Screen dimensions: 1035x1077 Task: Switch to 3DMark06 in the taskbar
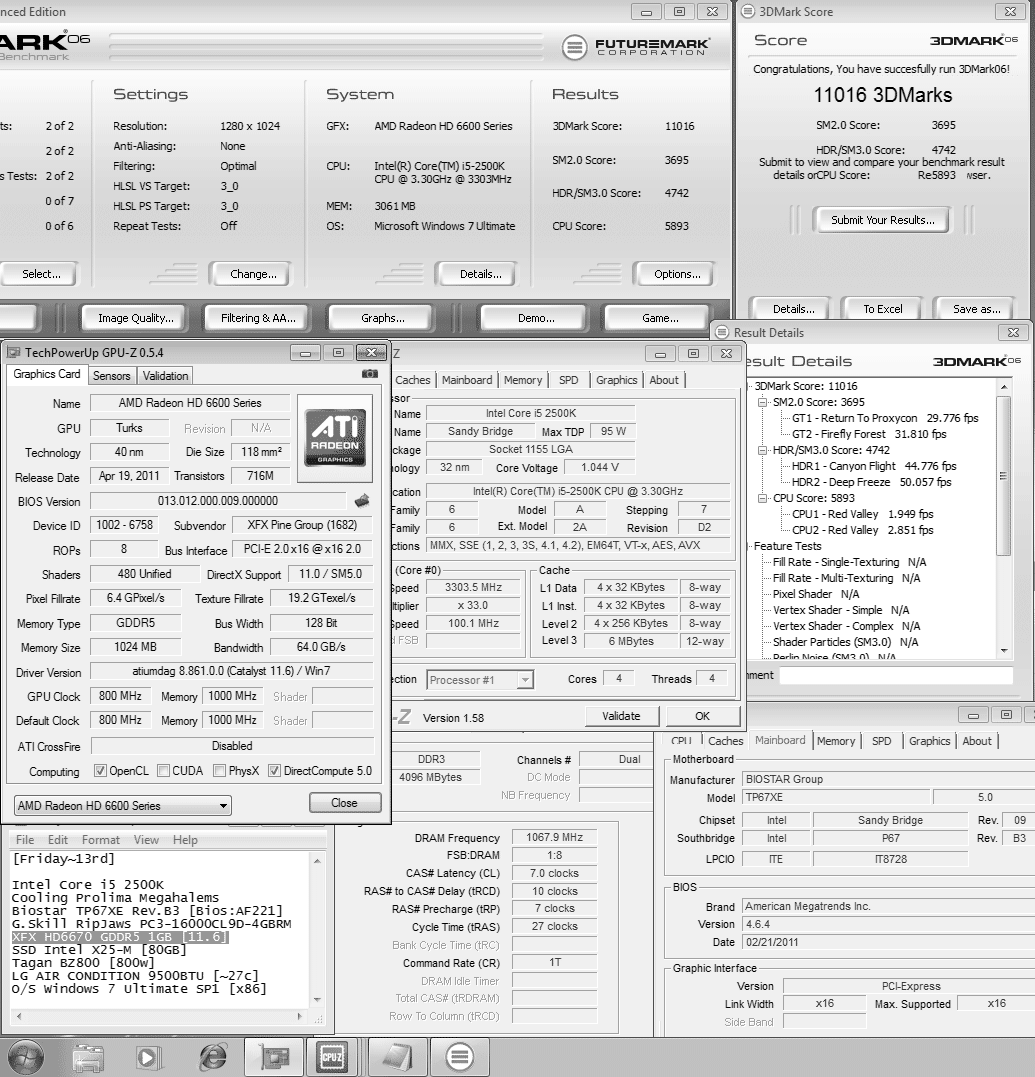[459, 1057]
